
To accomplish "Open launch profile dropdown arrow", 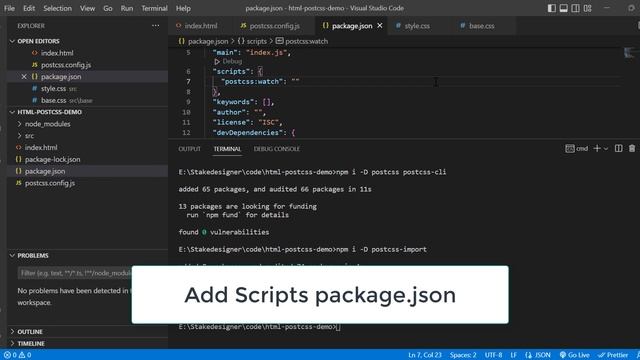I will click(606, 149).
